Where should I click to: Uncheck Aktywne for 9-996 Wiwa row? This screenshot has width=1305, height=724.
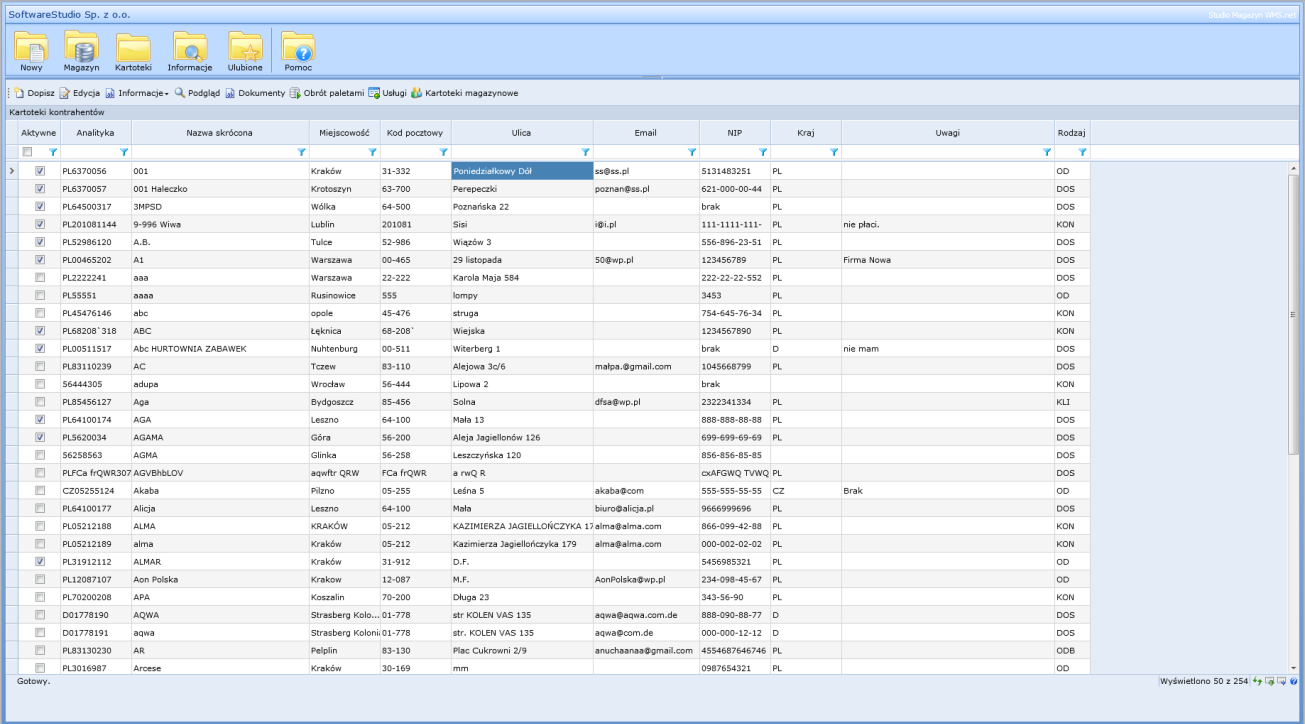click(x=40, y=224)
